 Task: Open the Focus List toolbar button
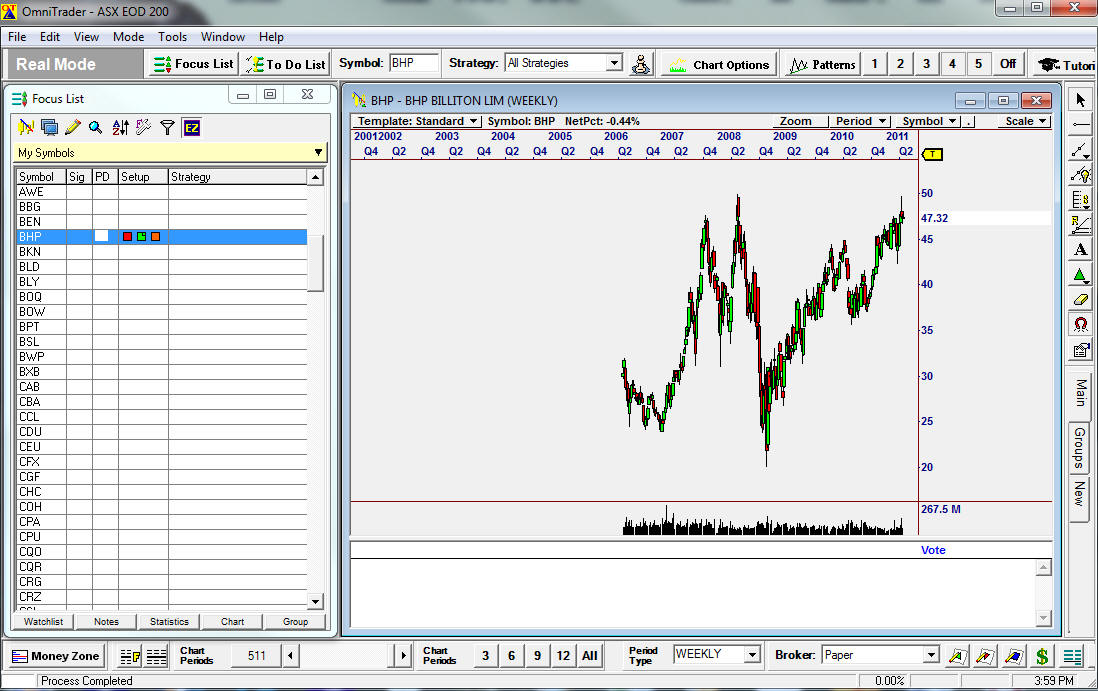[x=193, y=64]
